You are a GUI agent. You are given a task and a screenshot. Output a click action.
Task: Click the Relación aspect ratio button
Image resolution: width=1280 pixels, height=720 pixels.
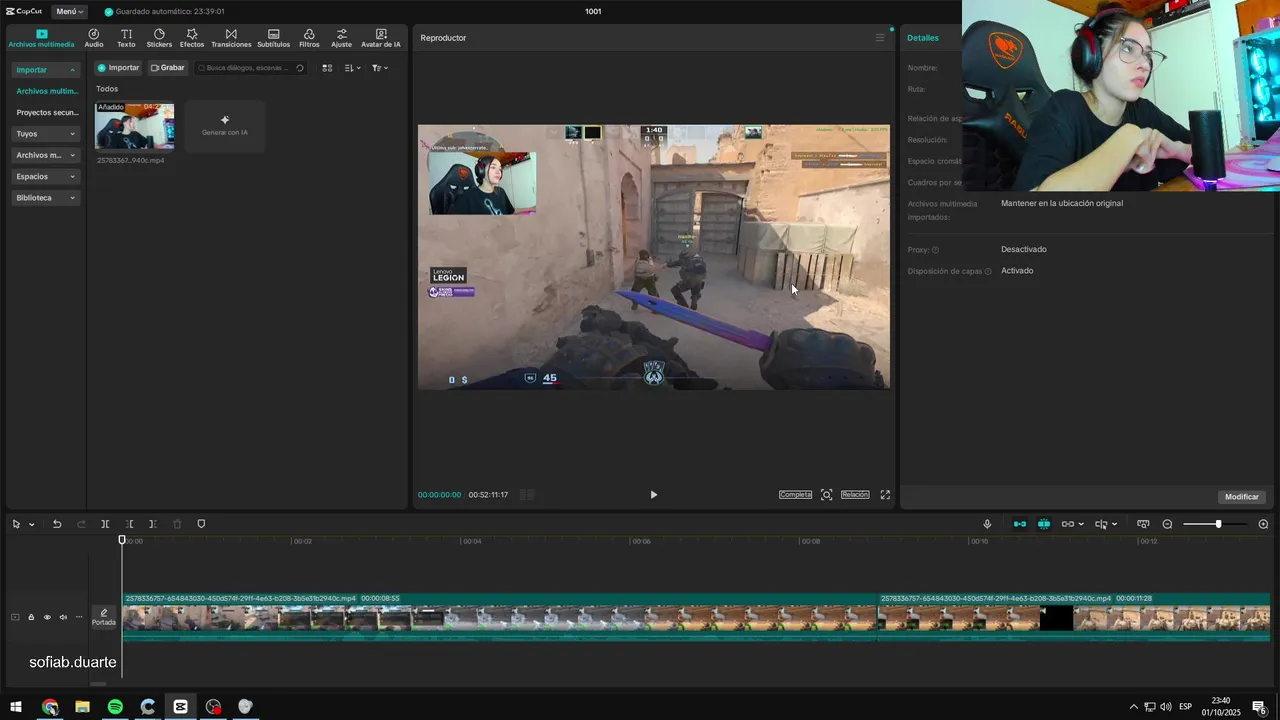855,495
